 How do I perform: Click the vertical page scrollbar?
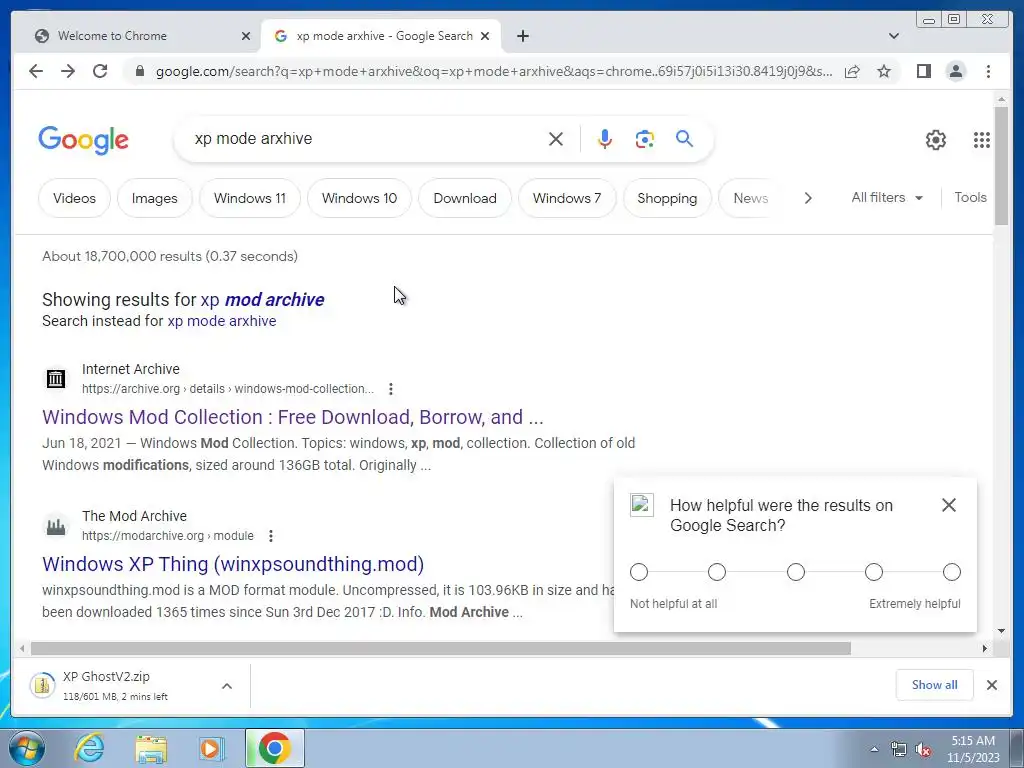click(1001, 165)
